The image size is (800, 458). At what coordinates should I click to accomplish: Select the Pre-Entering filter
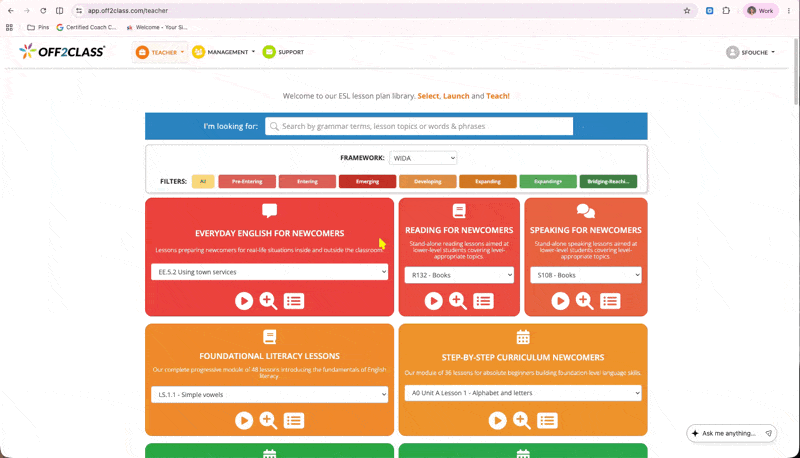coord(247,182)
